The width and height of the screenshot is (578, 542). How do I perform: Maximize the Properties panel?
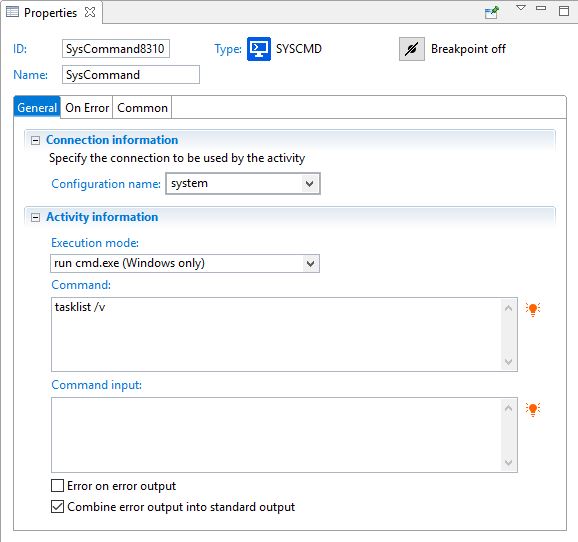tap(564, 11)
